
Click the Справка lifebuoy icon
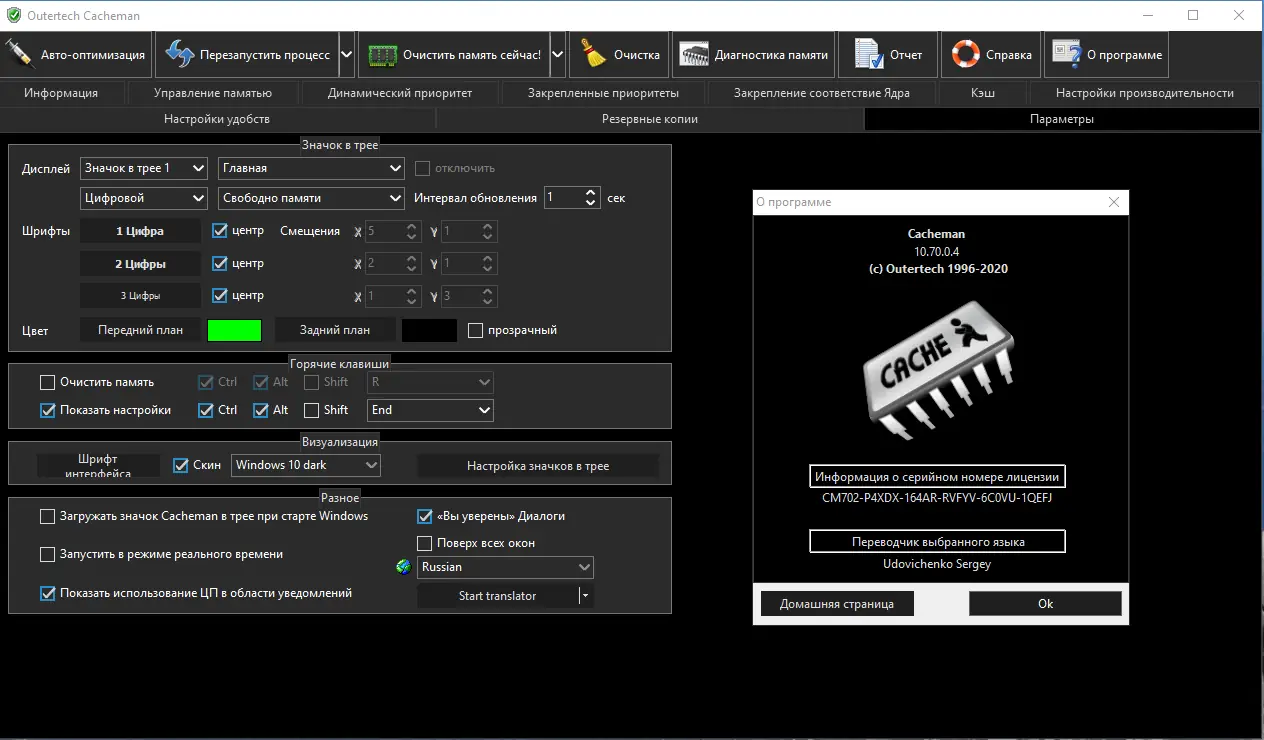[x=965, y=55]
